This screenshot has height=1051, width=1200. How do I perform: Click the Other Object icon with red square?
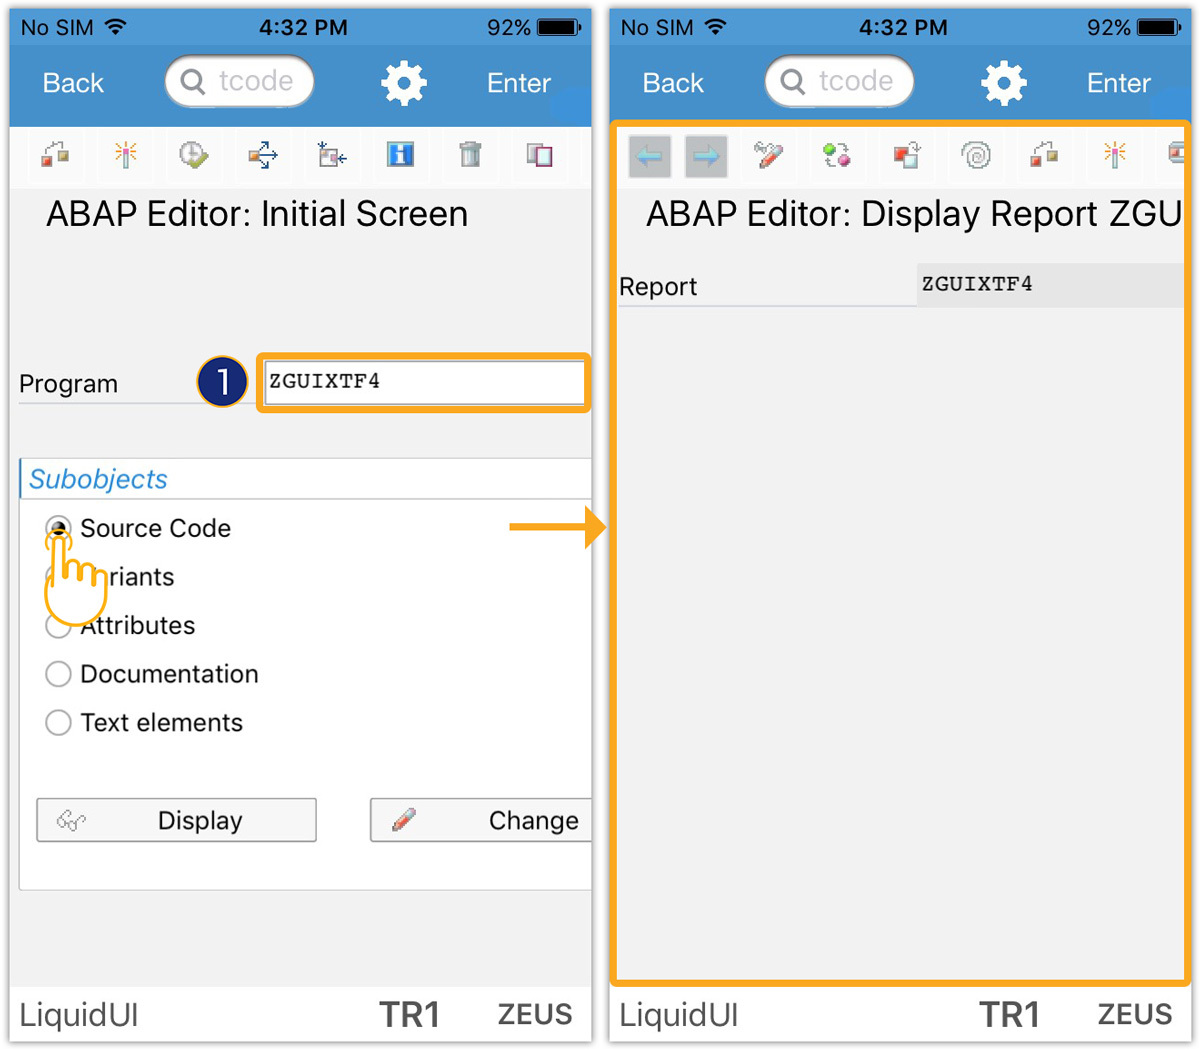pos(906,156)
